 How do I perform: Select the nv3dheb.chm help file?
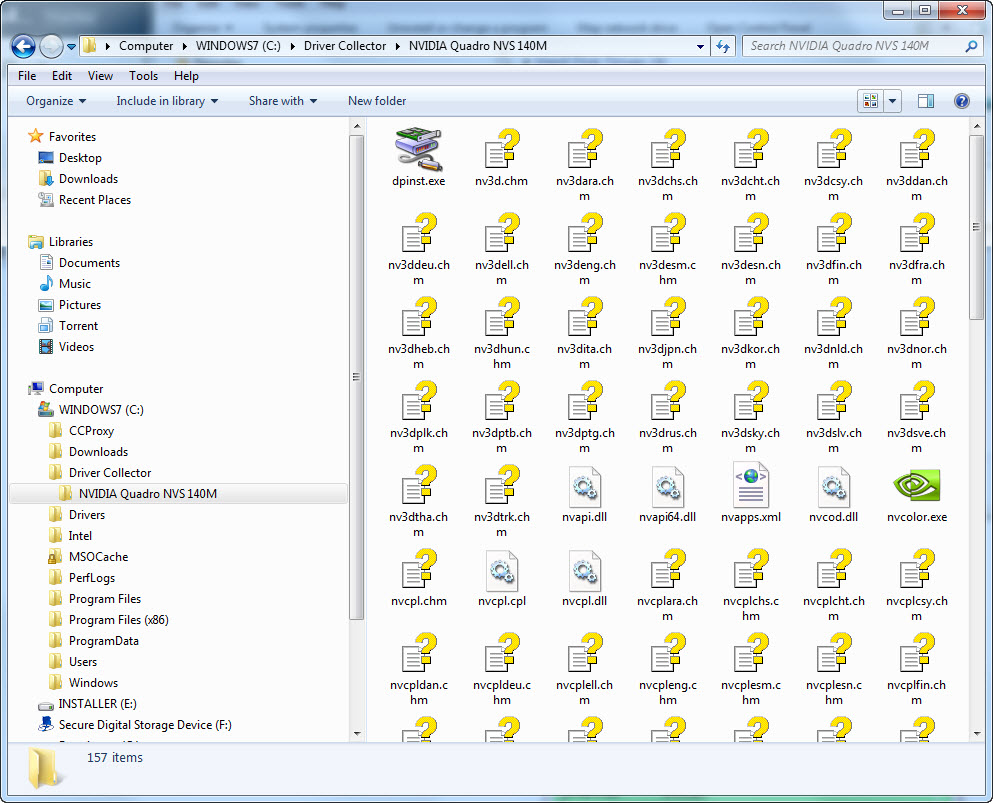coord(419,318)
